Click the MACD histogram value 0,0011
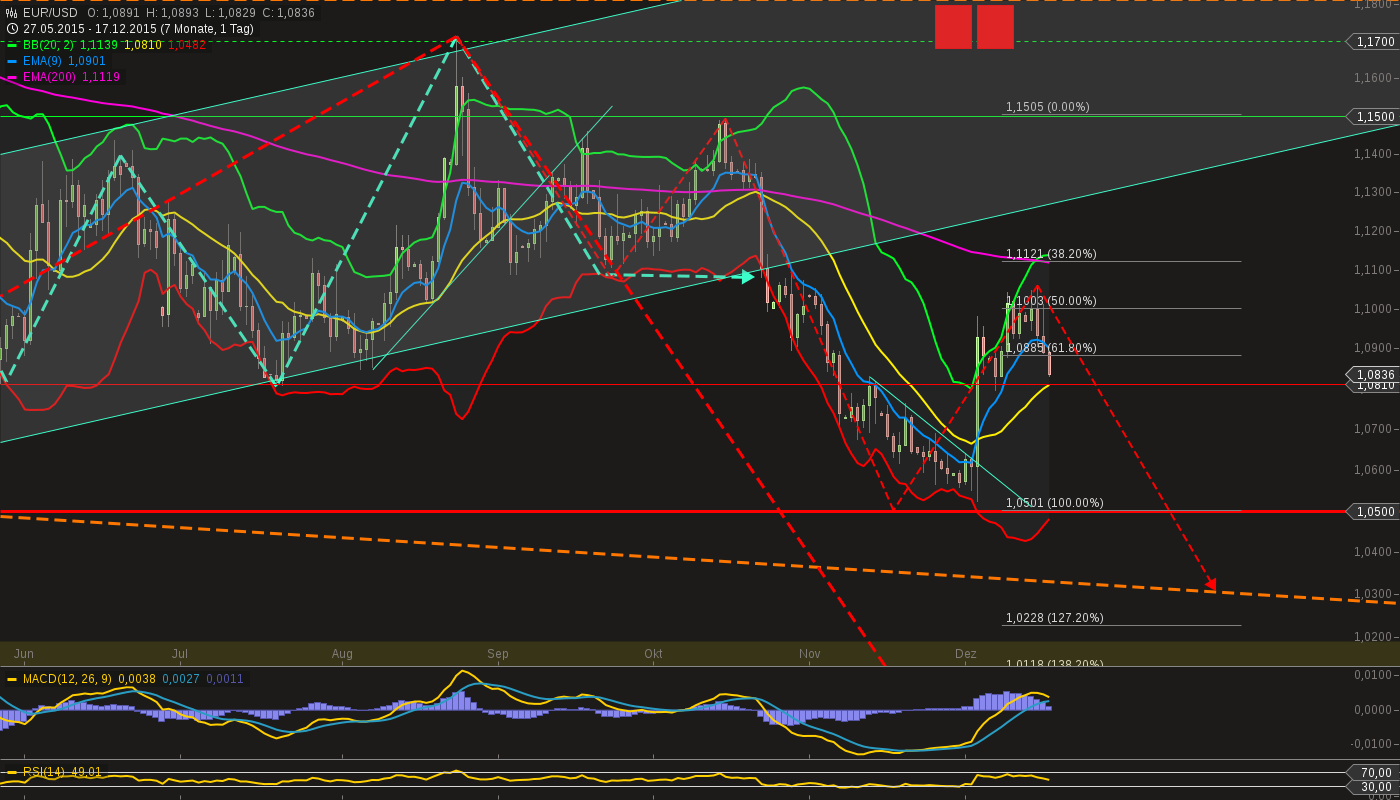 (225, 679)
